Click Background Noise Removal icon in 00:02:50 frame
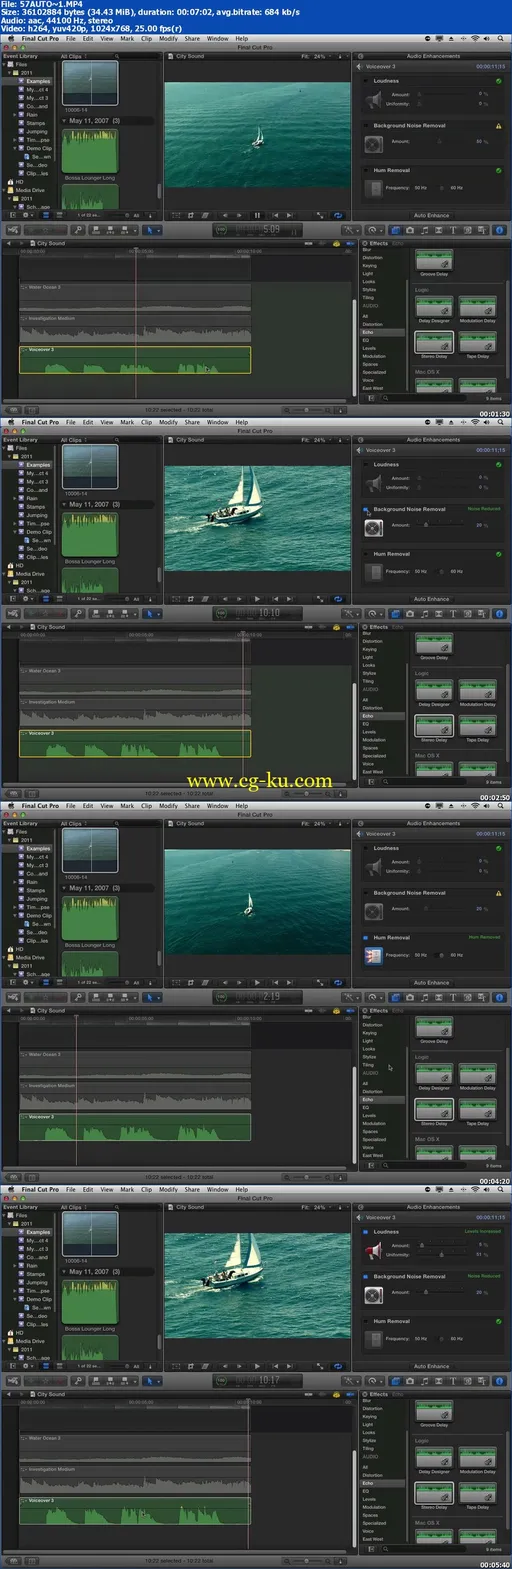This screenshot has width=512, height=1569. click(373, 527)
